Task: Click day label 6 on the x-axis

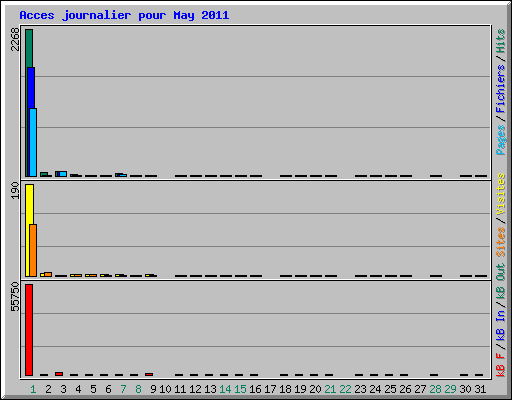Action: pyautogui.click(x=108, y=389)
